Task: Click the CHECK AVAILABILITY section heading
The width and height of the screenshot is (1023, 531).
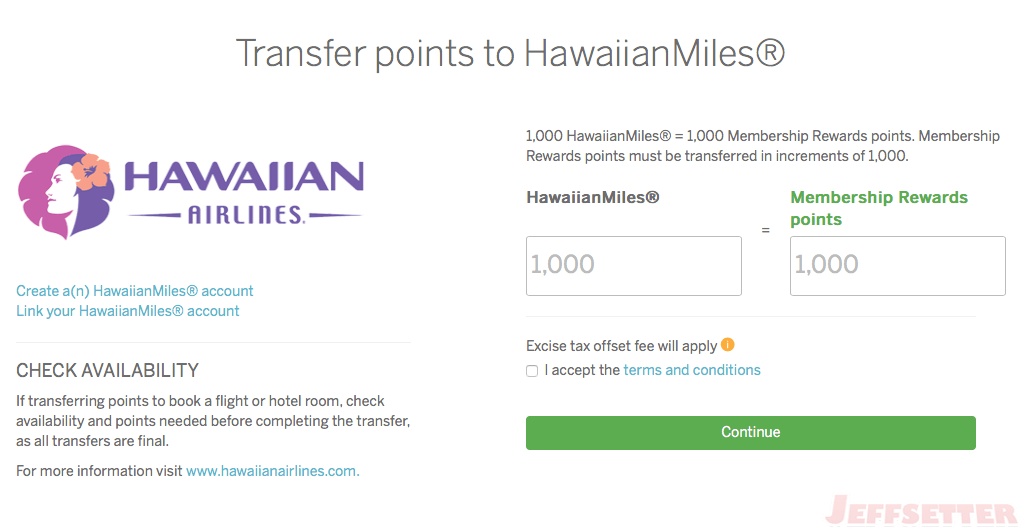Action: tap(108, 371)
